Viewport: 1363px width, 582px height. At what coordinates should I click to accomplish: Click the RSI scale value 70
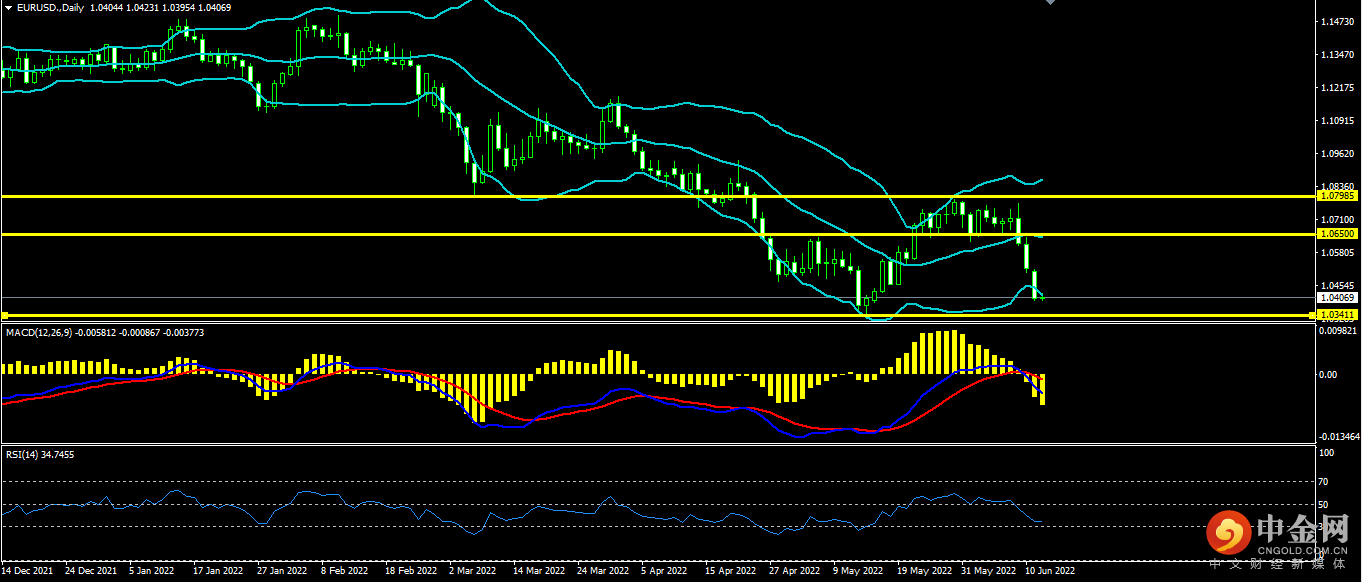point(1325,483)
